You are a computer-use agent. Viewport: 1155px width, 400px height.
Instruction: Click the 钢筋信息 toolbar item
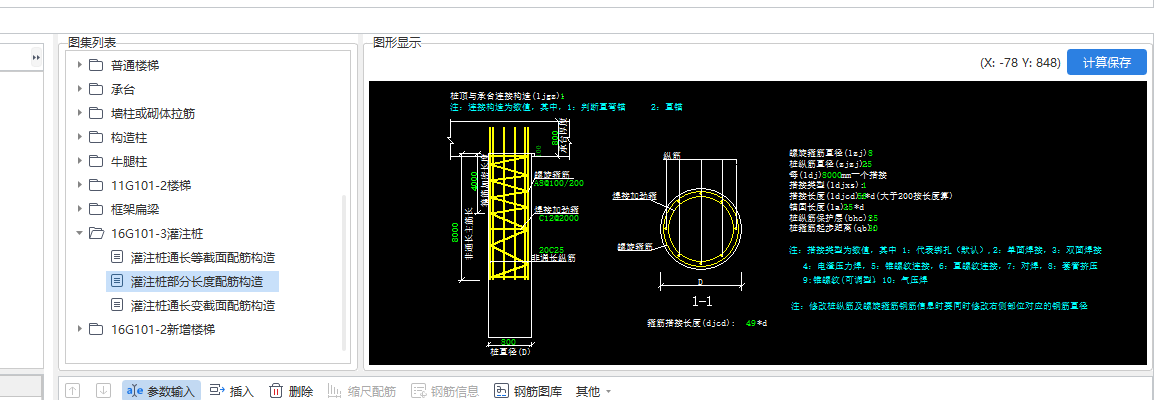[x=445, y=391]
